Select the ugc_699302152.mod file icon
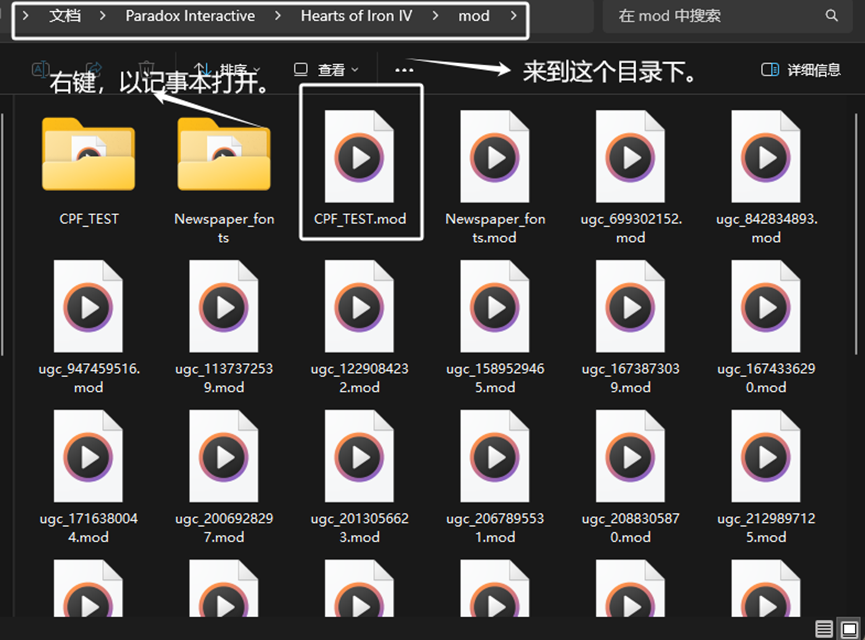Viewport: 865px width, 640px height. 630,156
